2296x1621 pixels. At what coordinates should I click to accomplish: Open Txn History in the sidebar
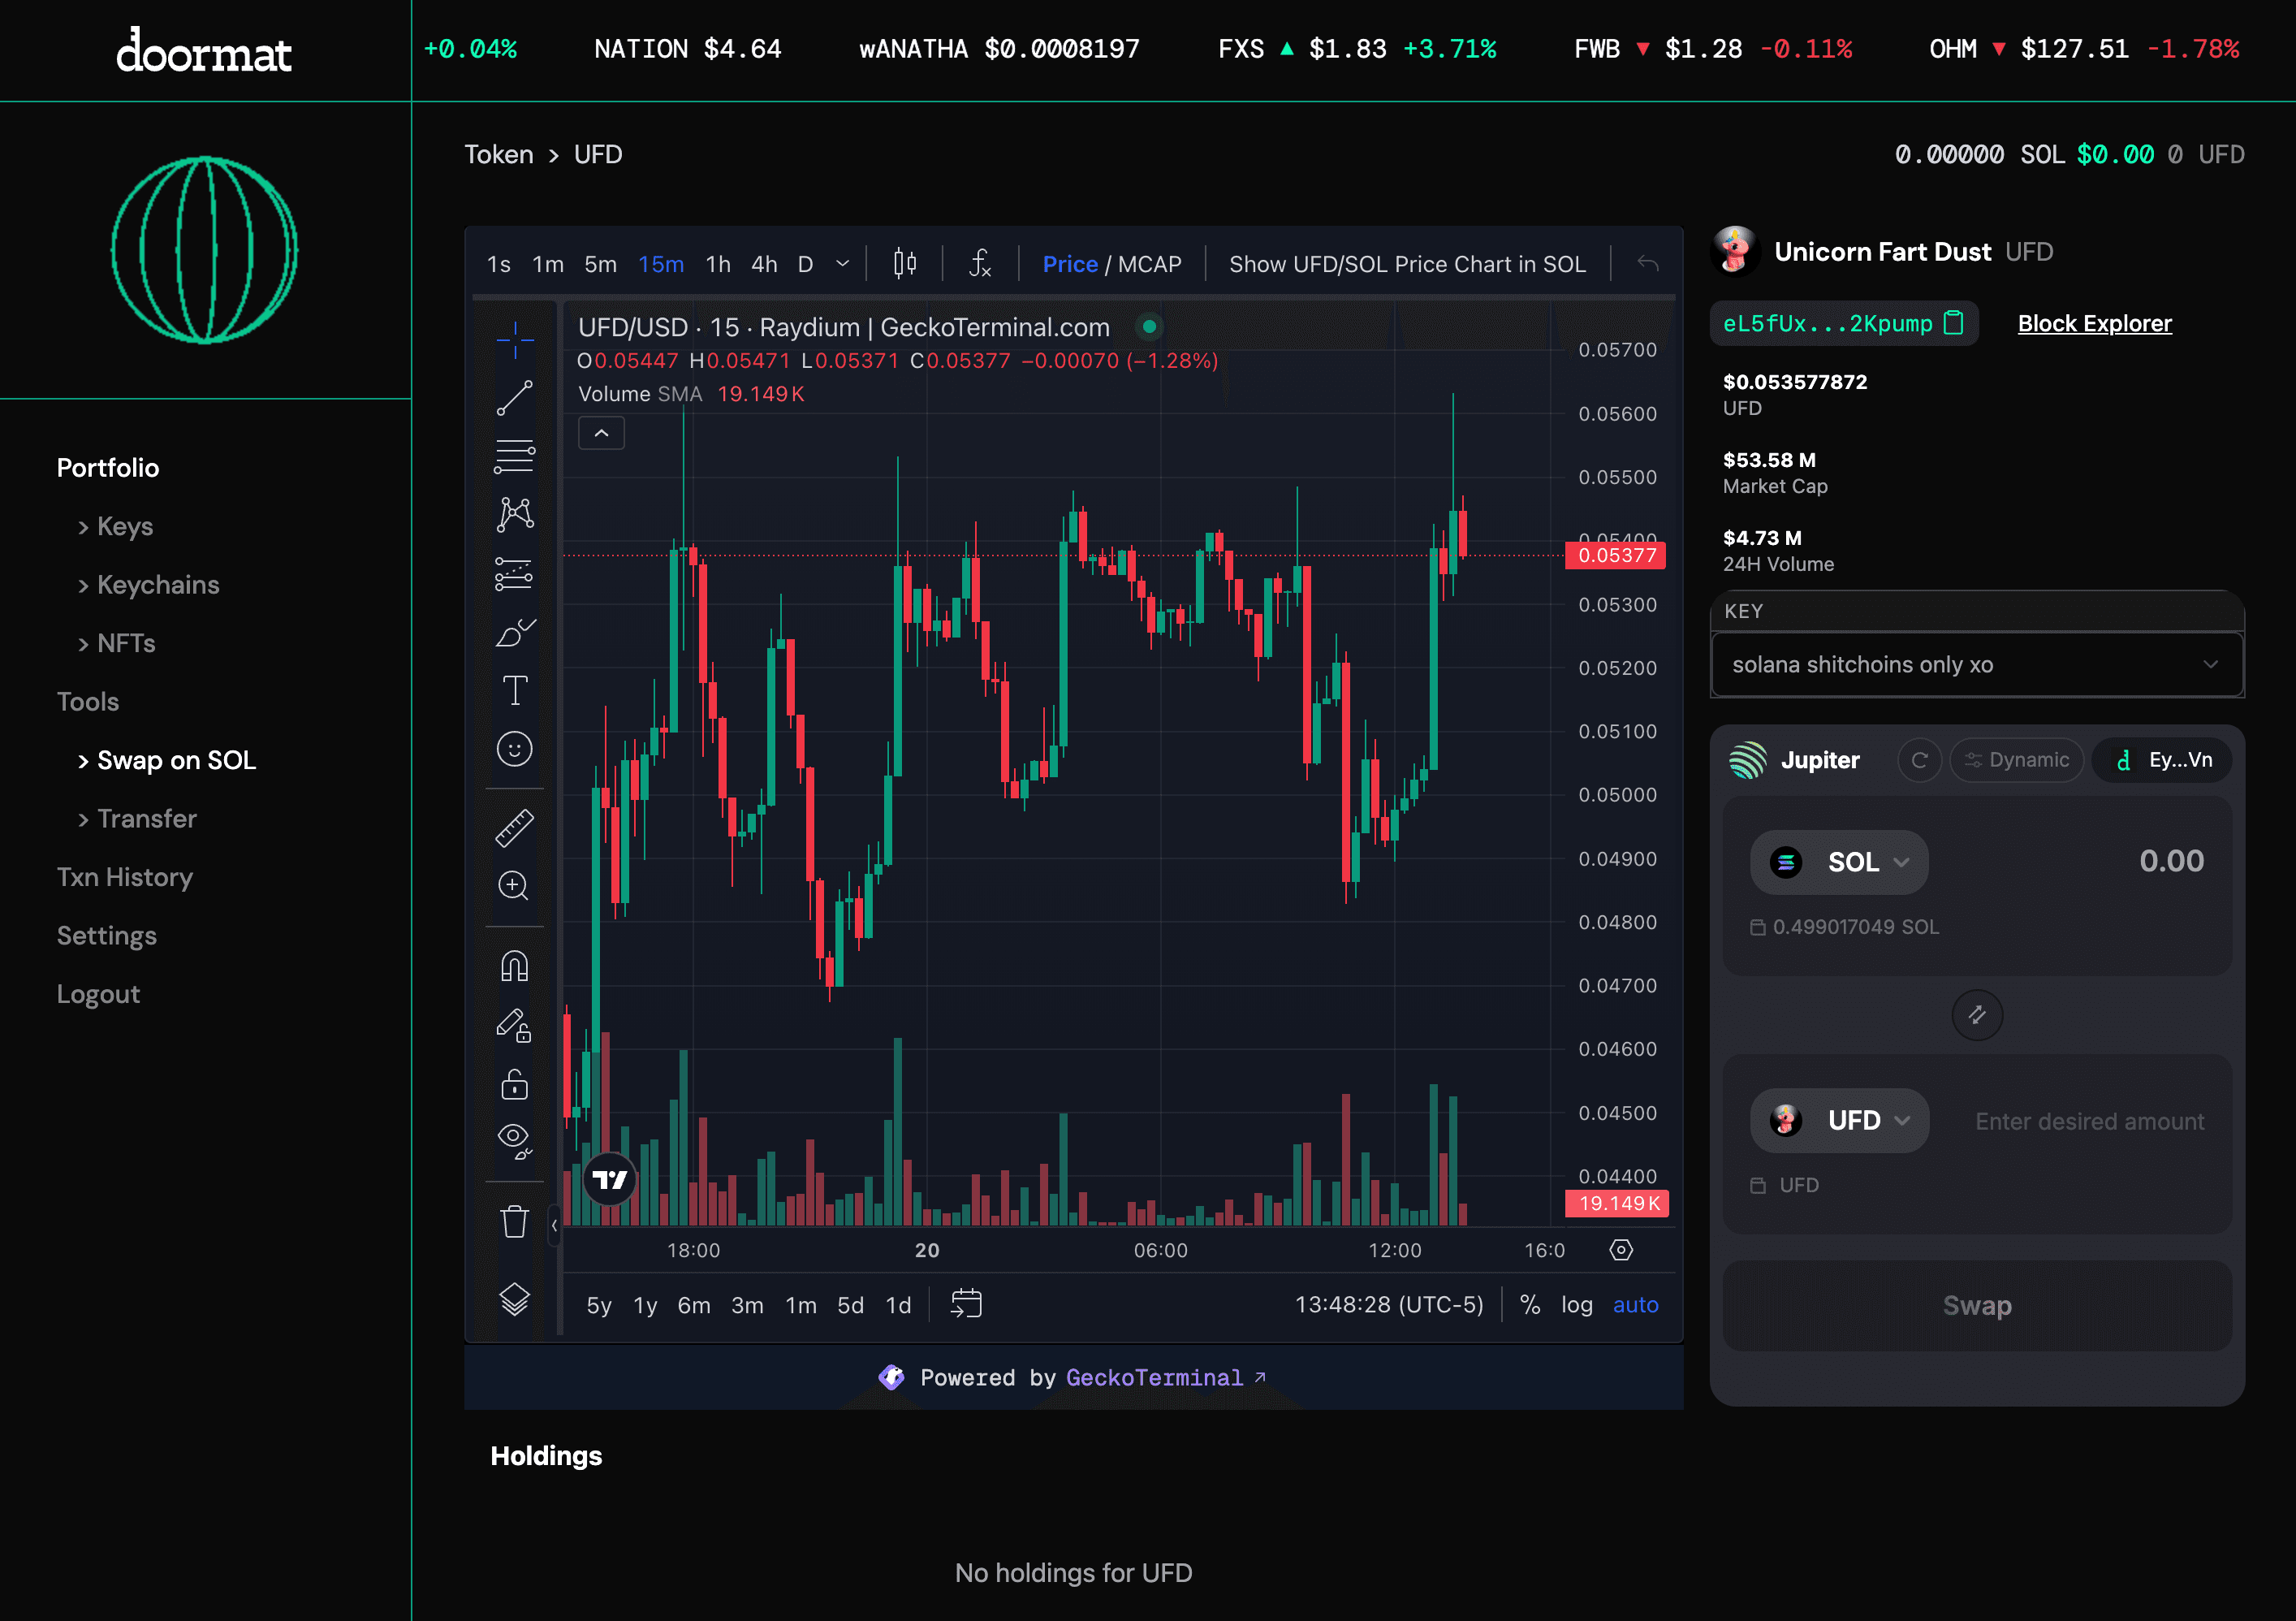[x=125, y=877]
